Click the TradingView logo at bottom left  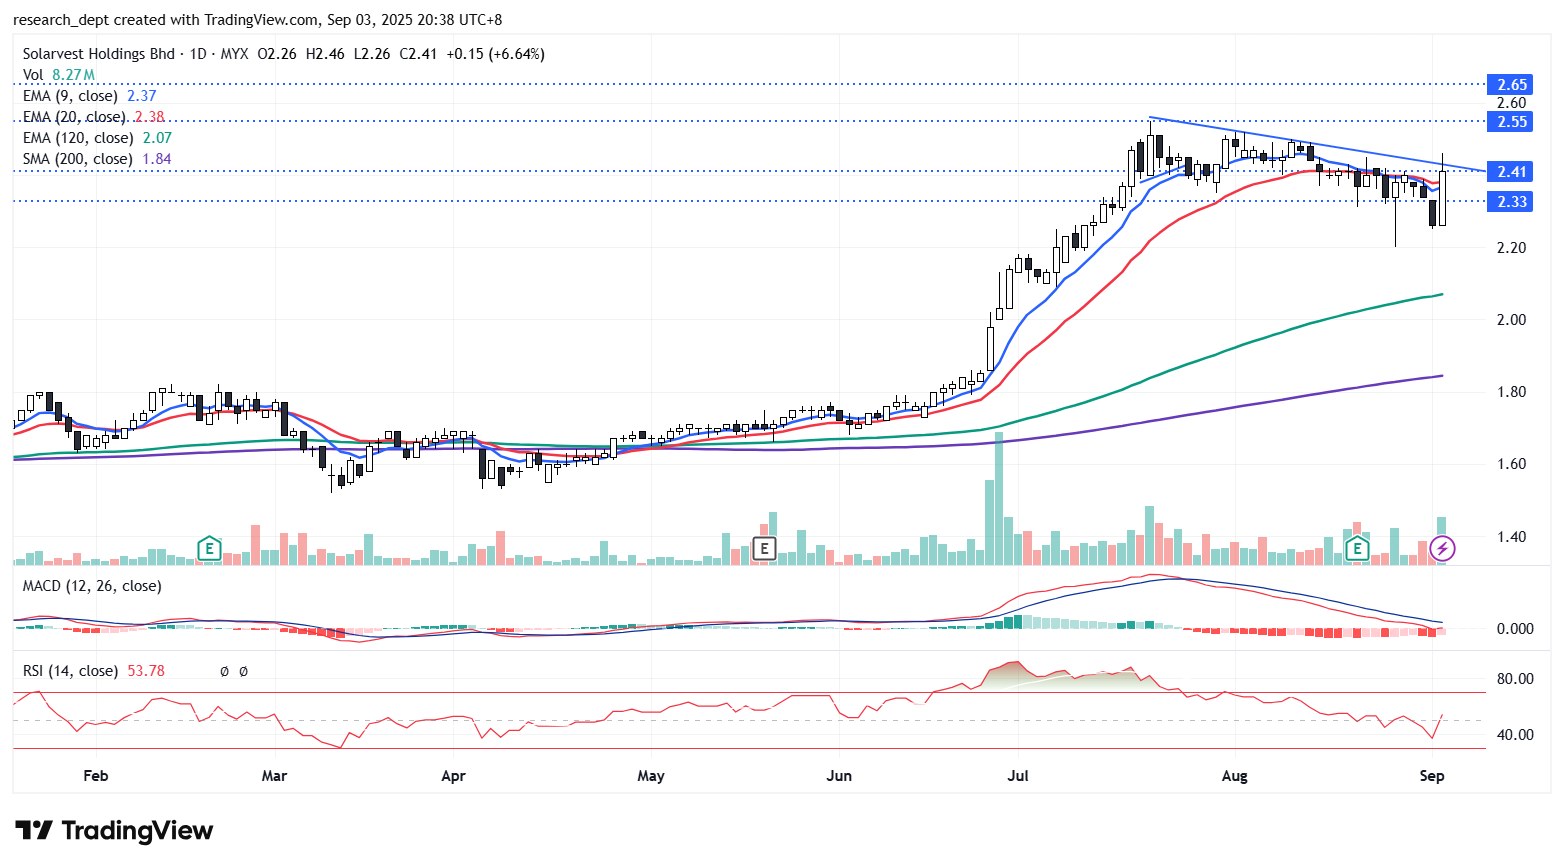114,831
